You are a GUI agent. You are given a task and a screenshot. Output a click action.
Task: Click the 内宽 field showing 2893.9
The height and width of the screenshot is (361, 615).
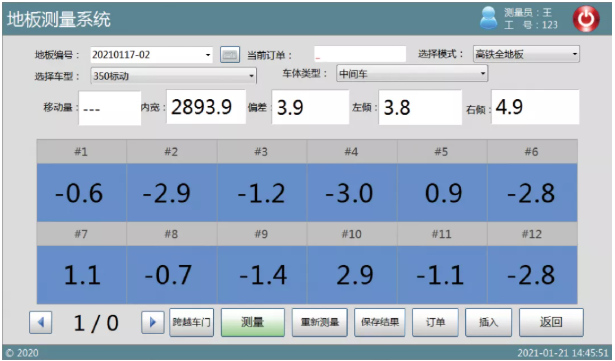click(x=206, y=107)
